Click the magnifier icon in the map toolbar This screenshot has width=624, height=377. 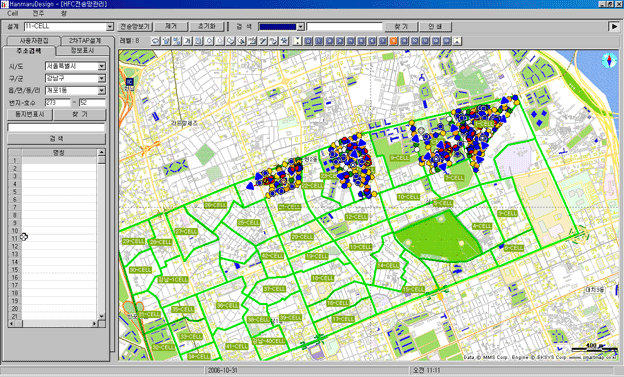[241, 41]
